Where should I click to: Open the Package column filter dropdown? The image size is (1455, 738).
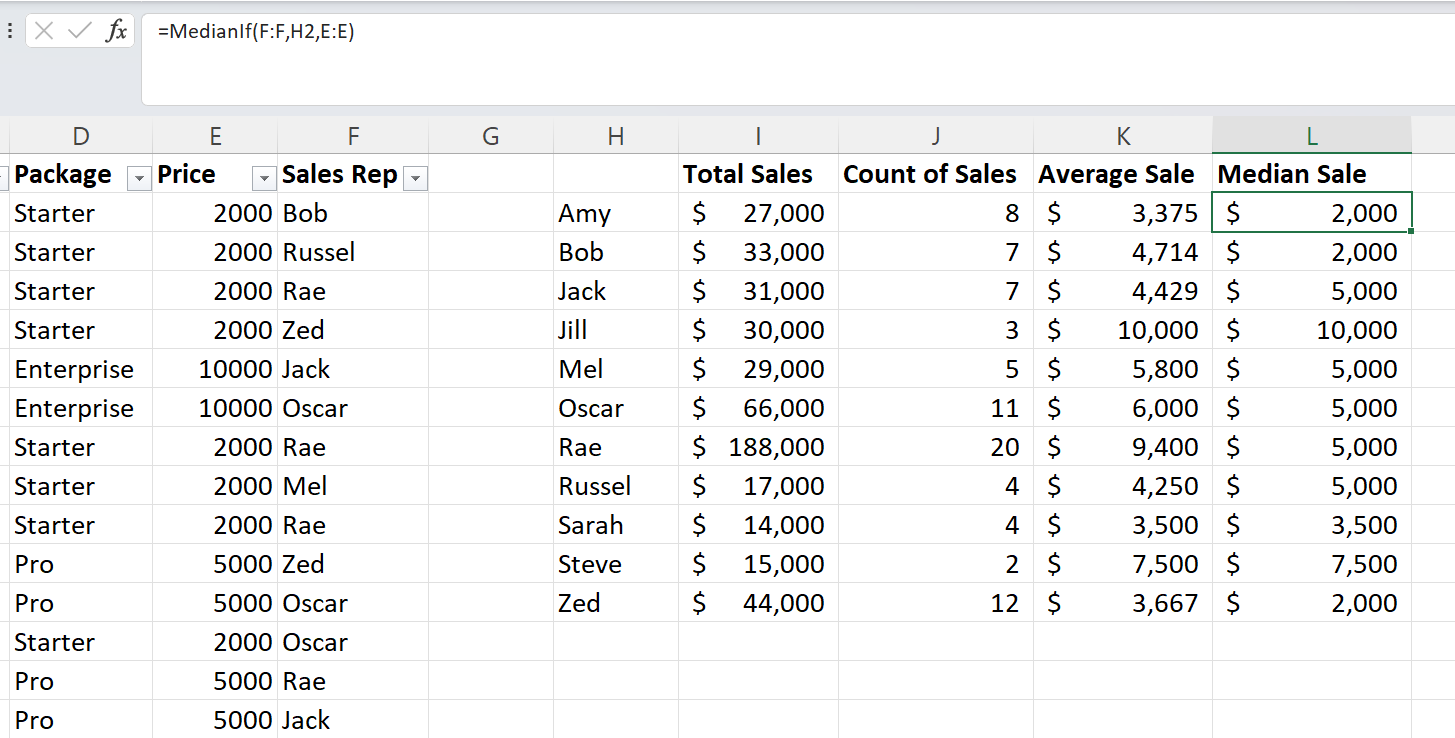click(138, 178)
